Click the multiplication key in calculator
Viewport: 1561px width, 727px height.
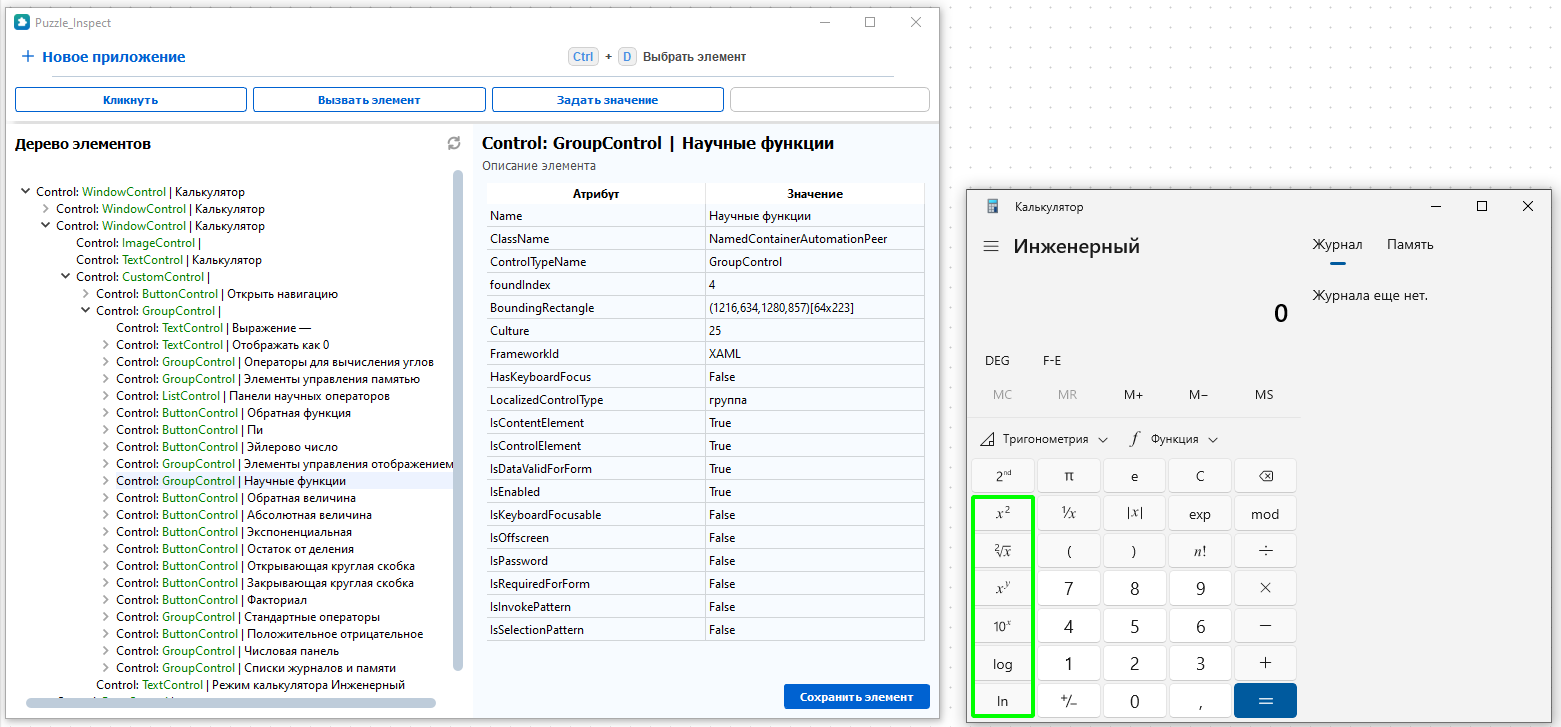coord(1265,589)
